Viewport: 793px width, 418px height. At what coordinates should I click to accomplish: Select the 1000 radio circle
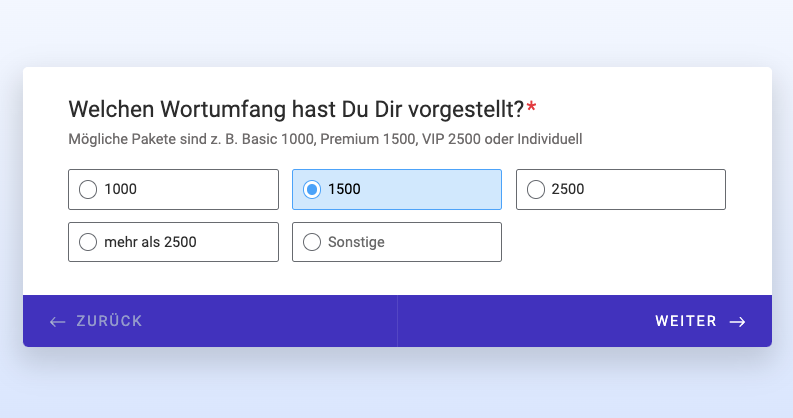88,190
